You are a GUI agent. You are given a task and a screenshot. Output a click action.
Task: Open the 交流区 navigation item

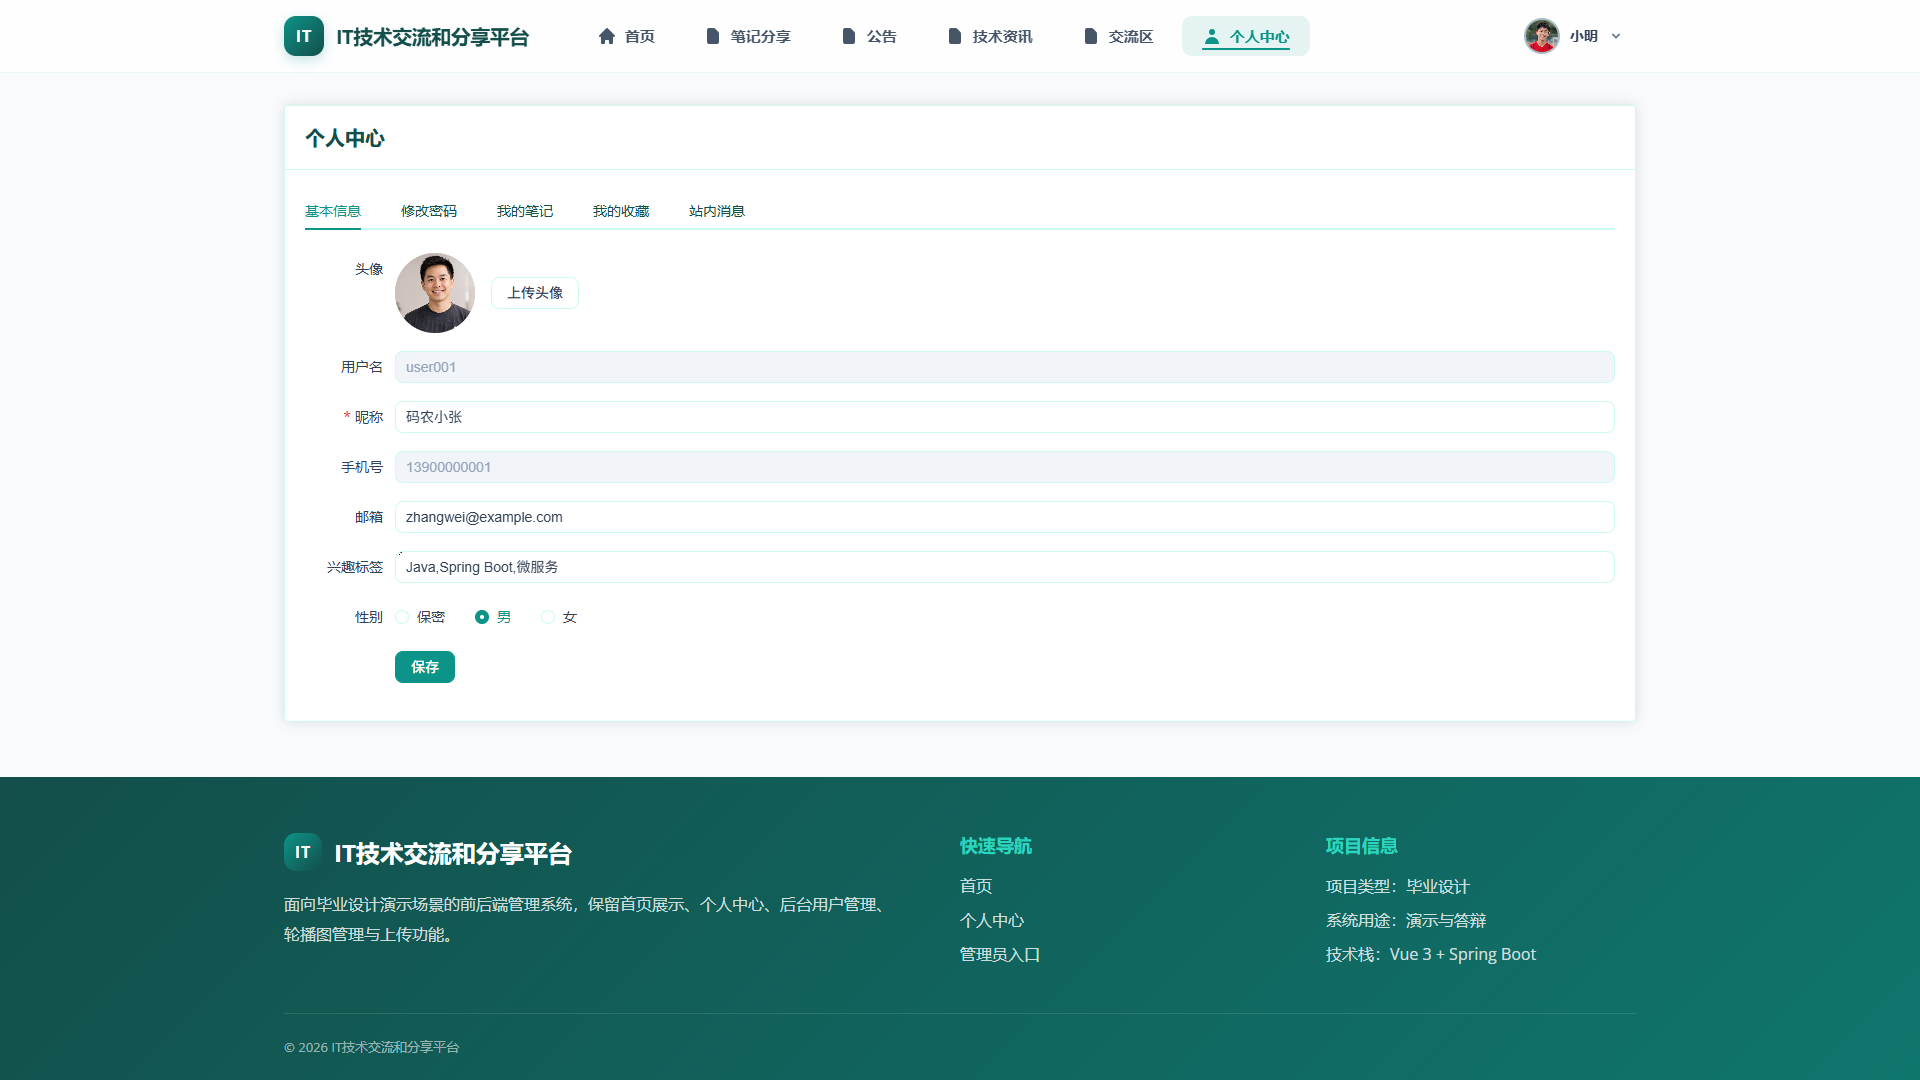(x=1119, y=36)
